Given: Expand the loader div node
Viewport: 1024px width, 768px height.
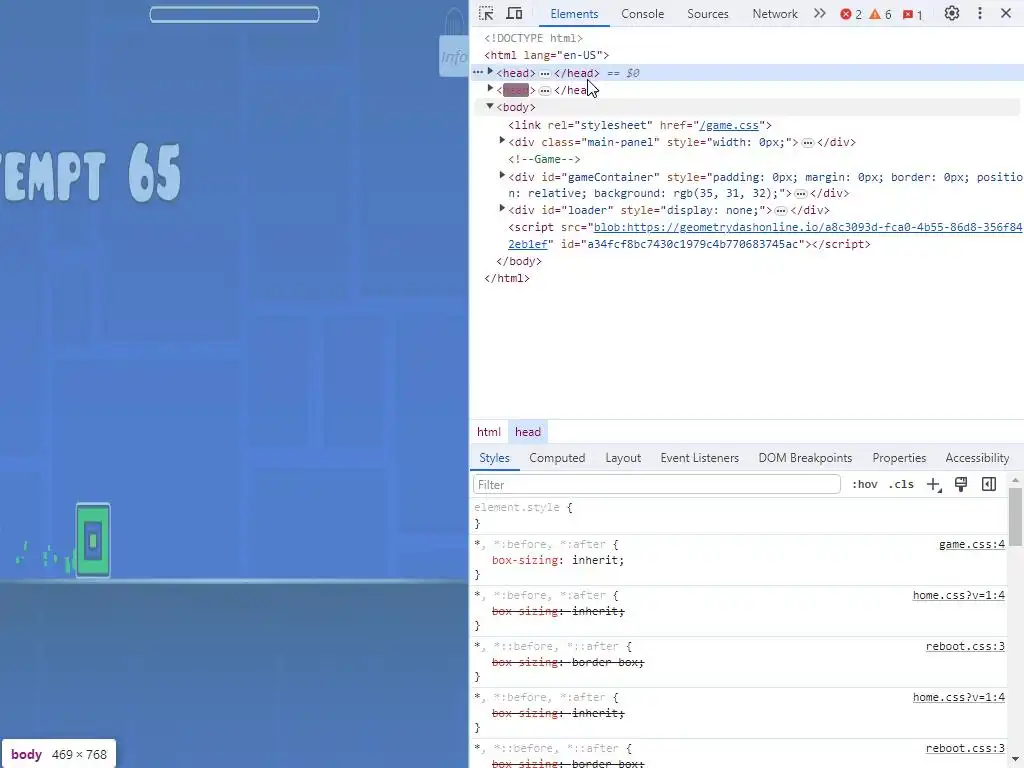Looking at the screenshot, I should (x=502, y=208).
